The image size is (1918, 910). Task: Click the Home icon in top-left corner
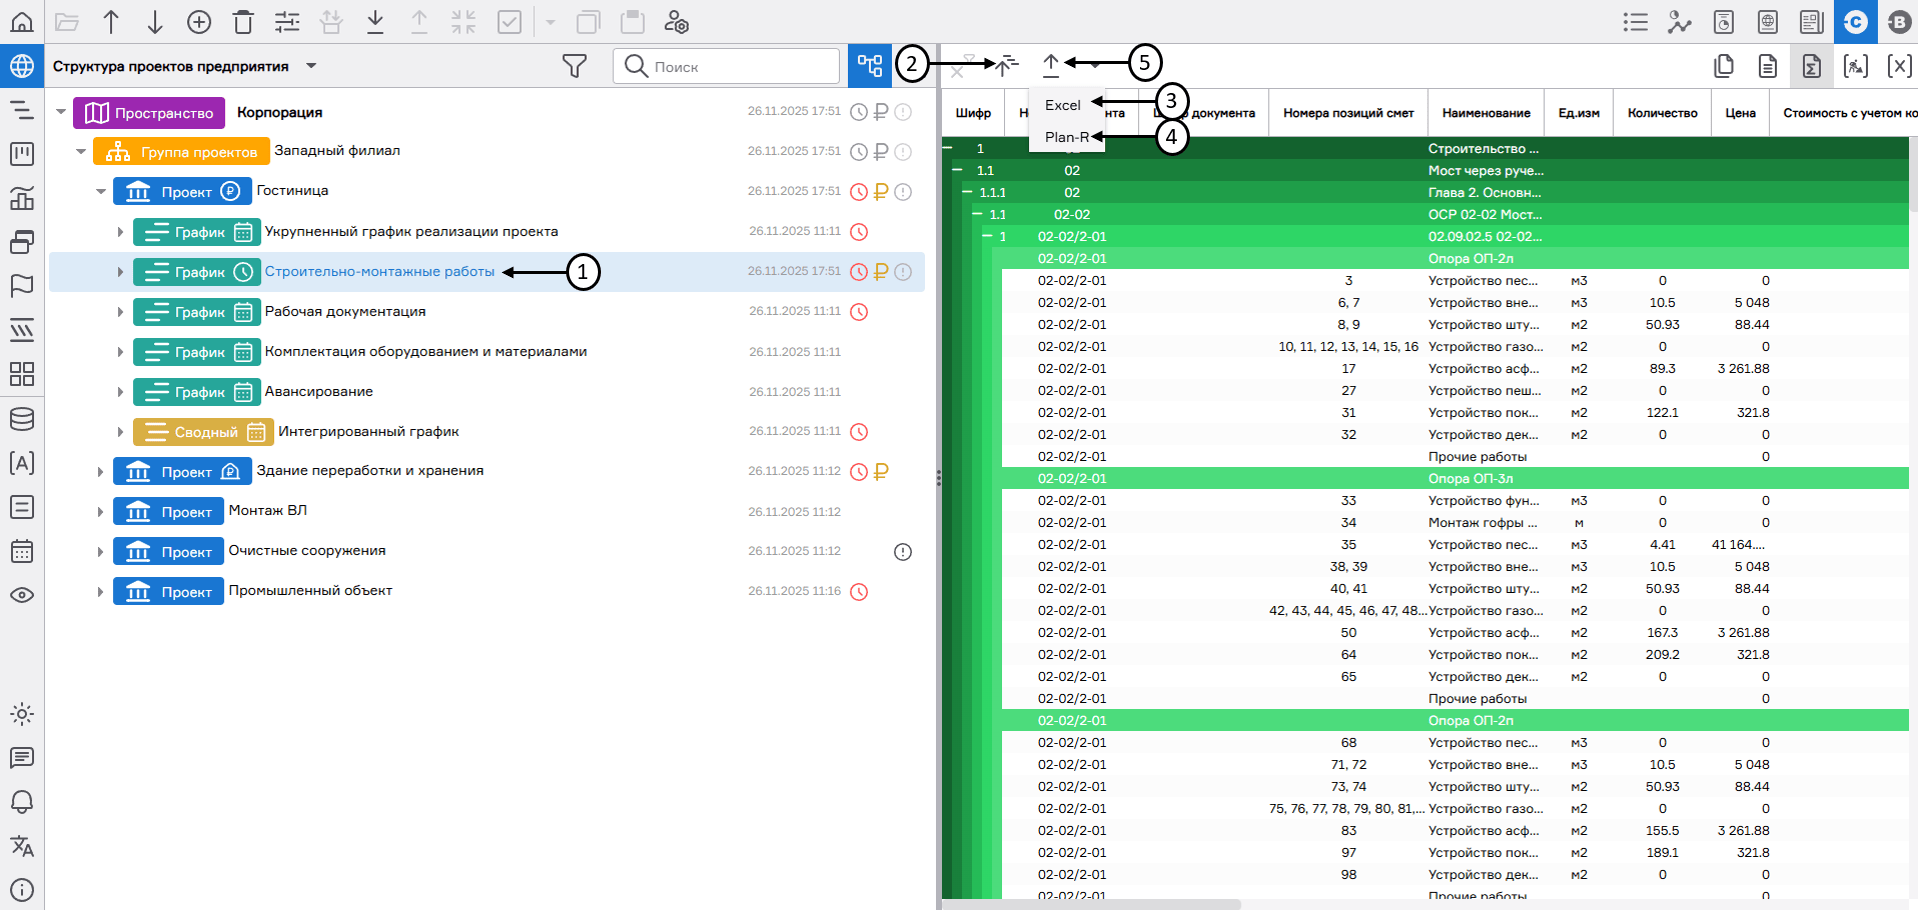[x=22, y=22]
